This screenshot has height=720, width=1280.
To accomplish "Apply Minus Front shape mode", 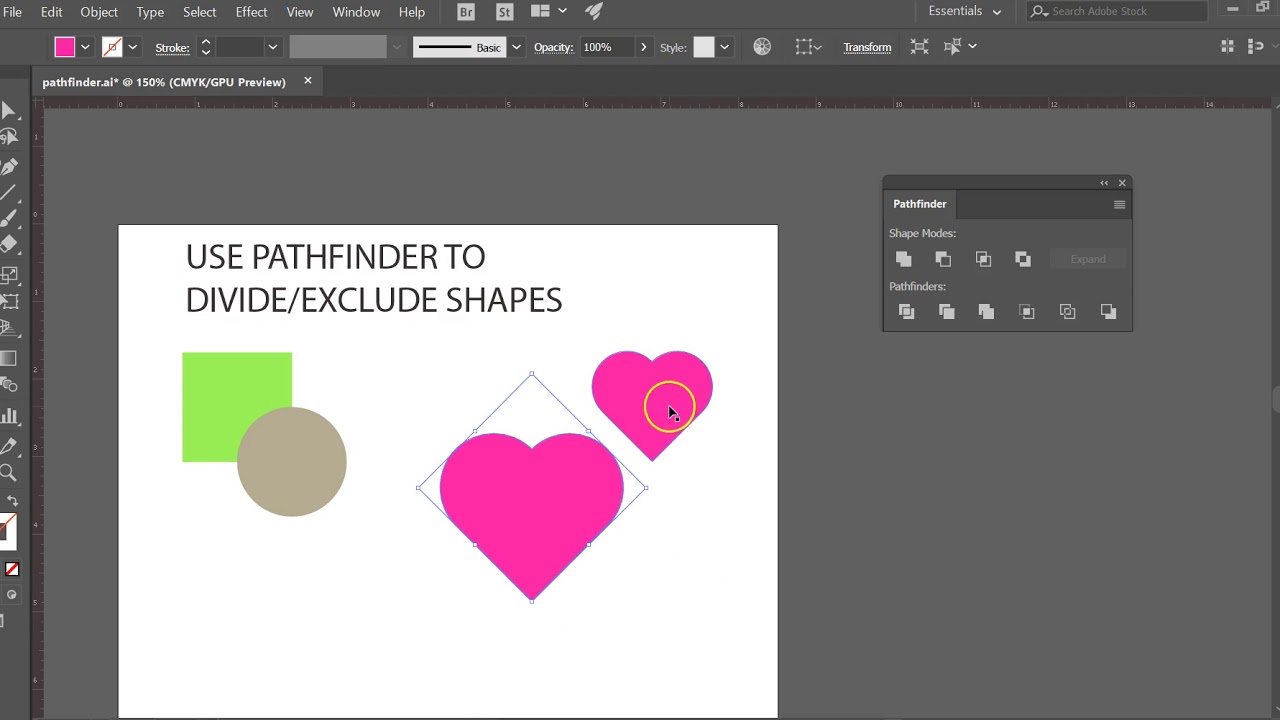I will (x=943, y=259).
